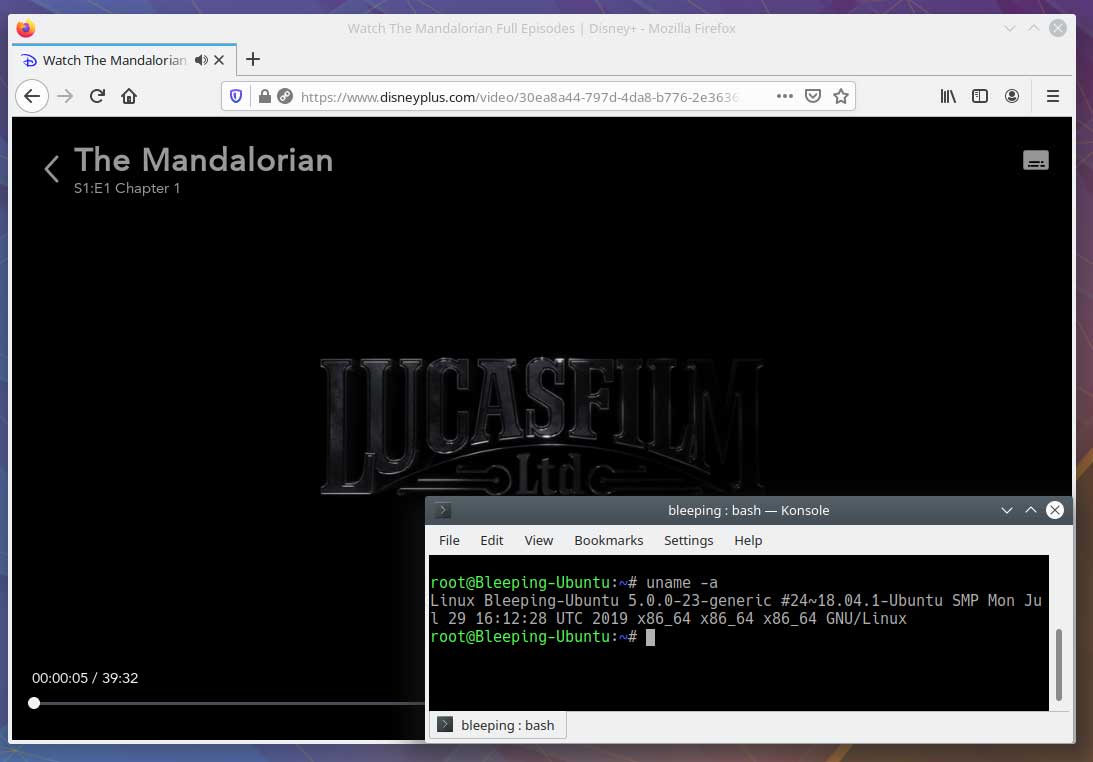Open Firefox hamburger menu
The image size is (1093, 762).
[x=1053, y=96]
